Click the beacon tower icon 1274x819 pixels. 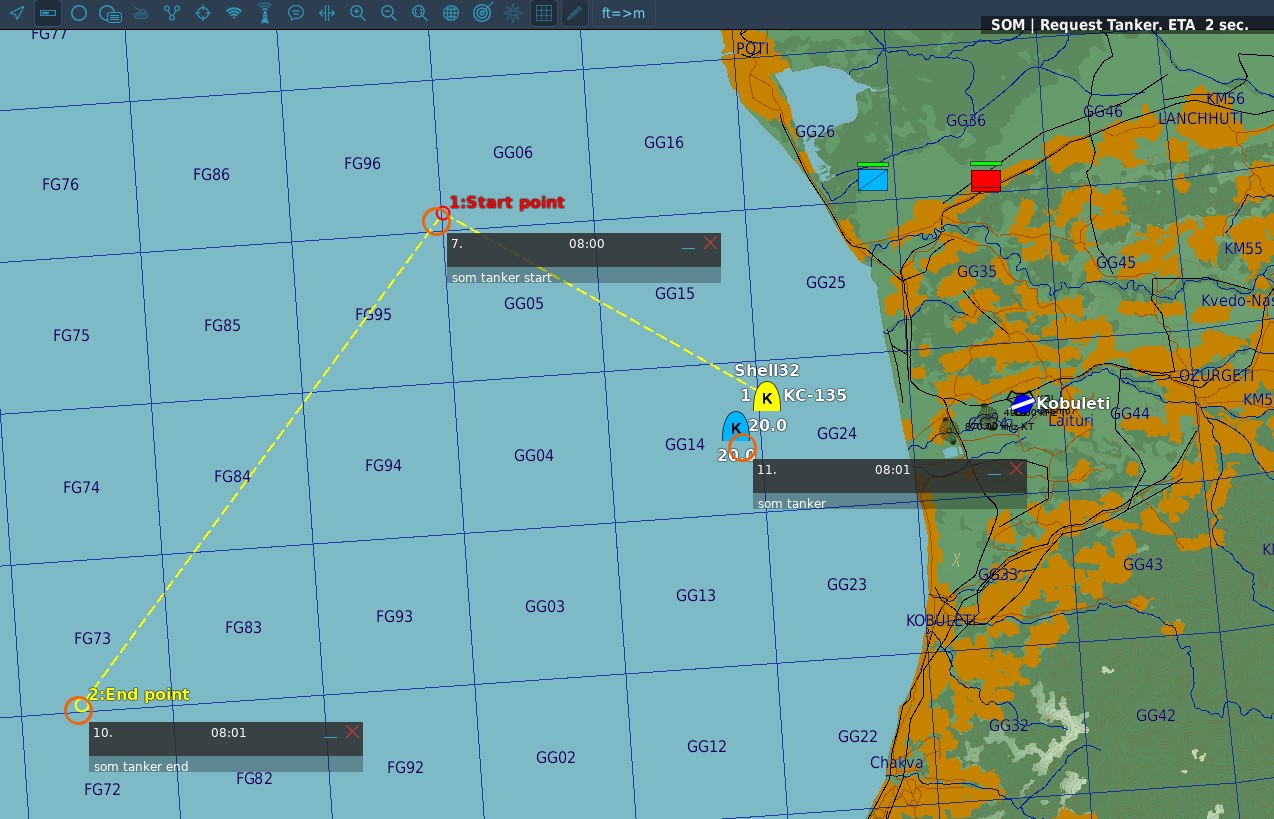[x=264, y=14]
